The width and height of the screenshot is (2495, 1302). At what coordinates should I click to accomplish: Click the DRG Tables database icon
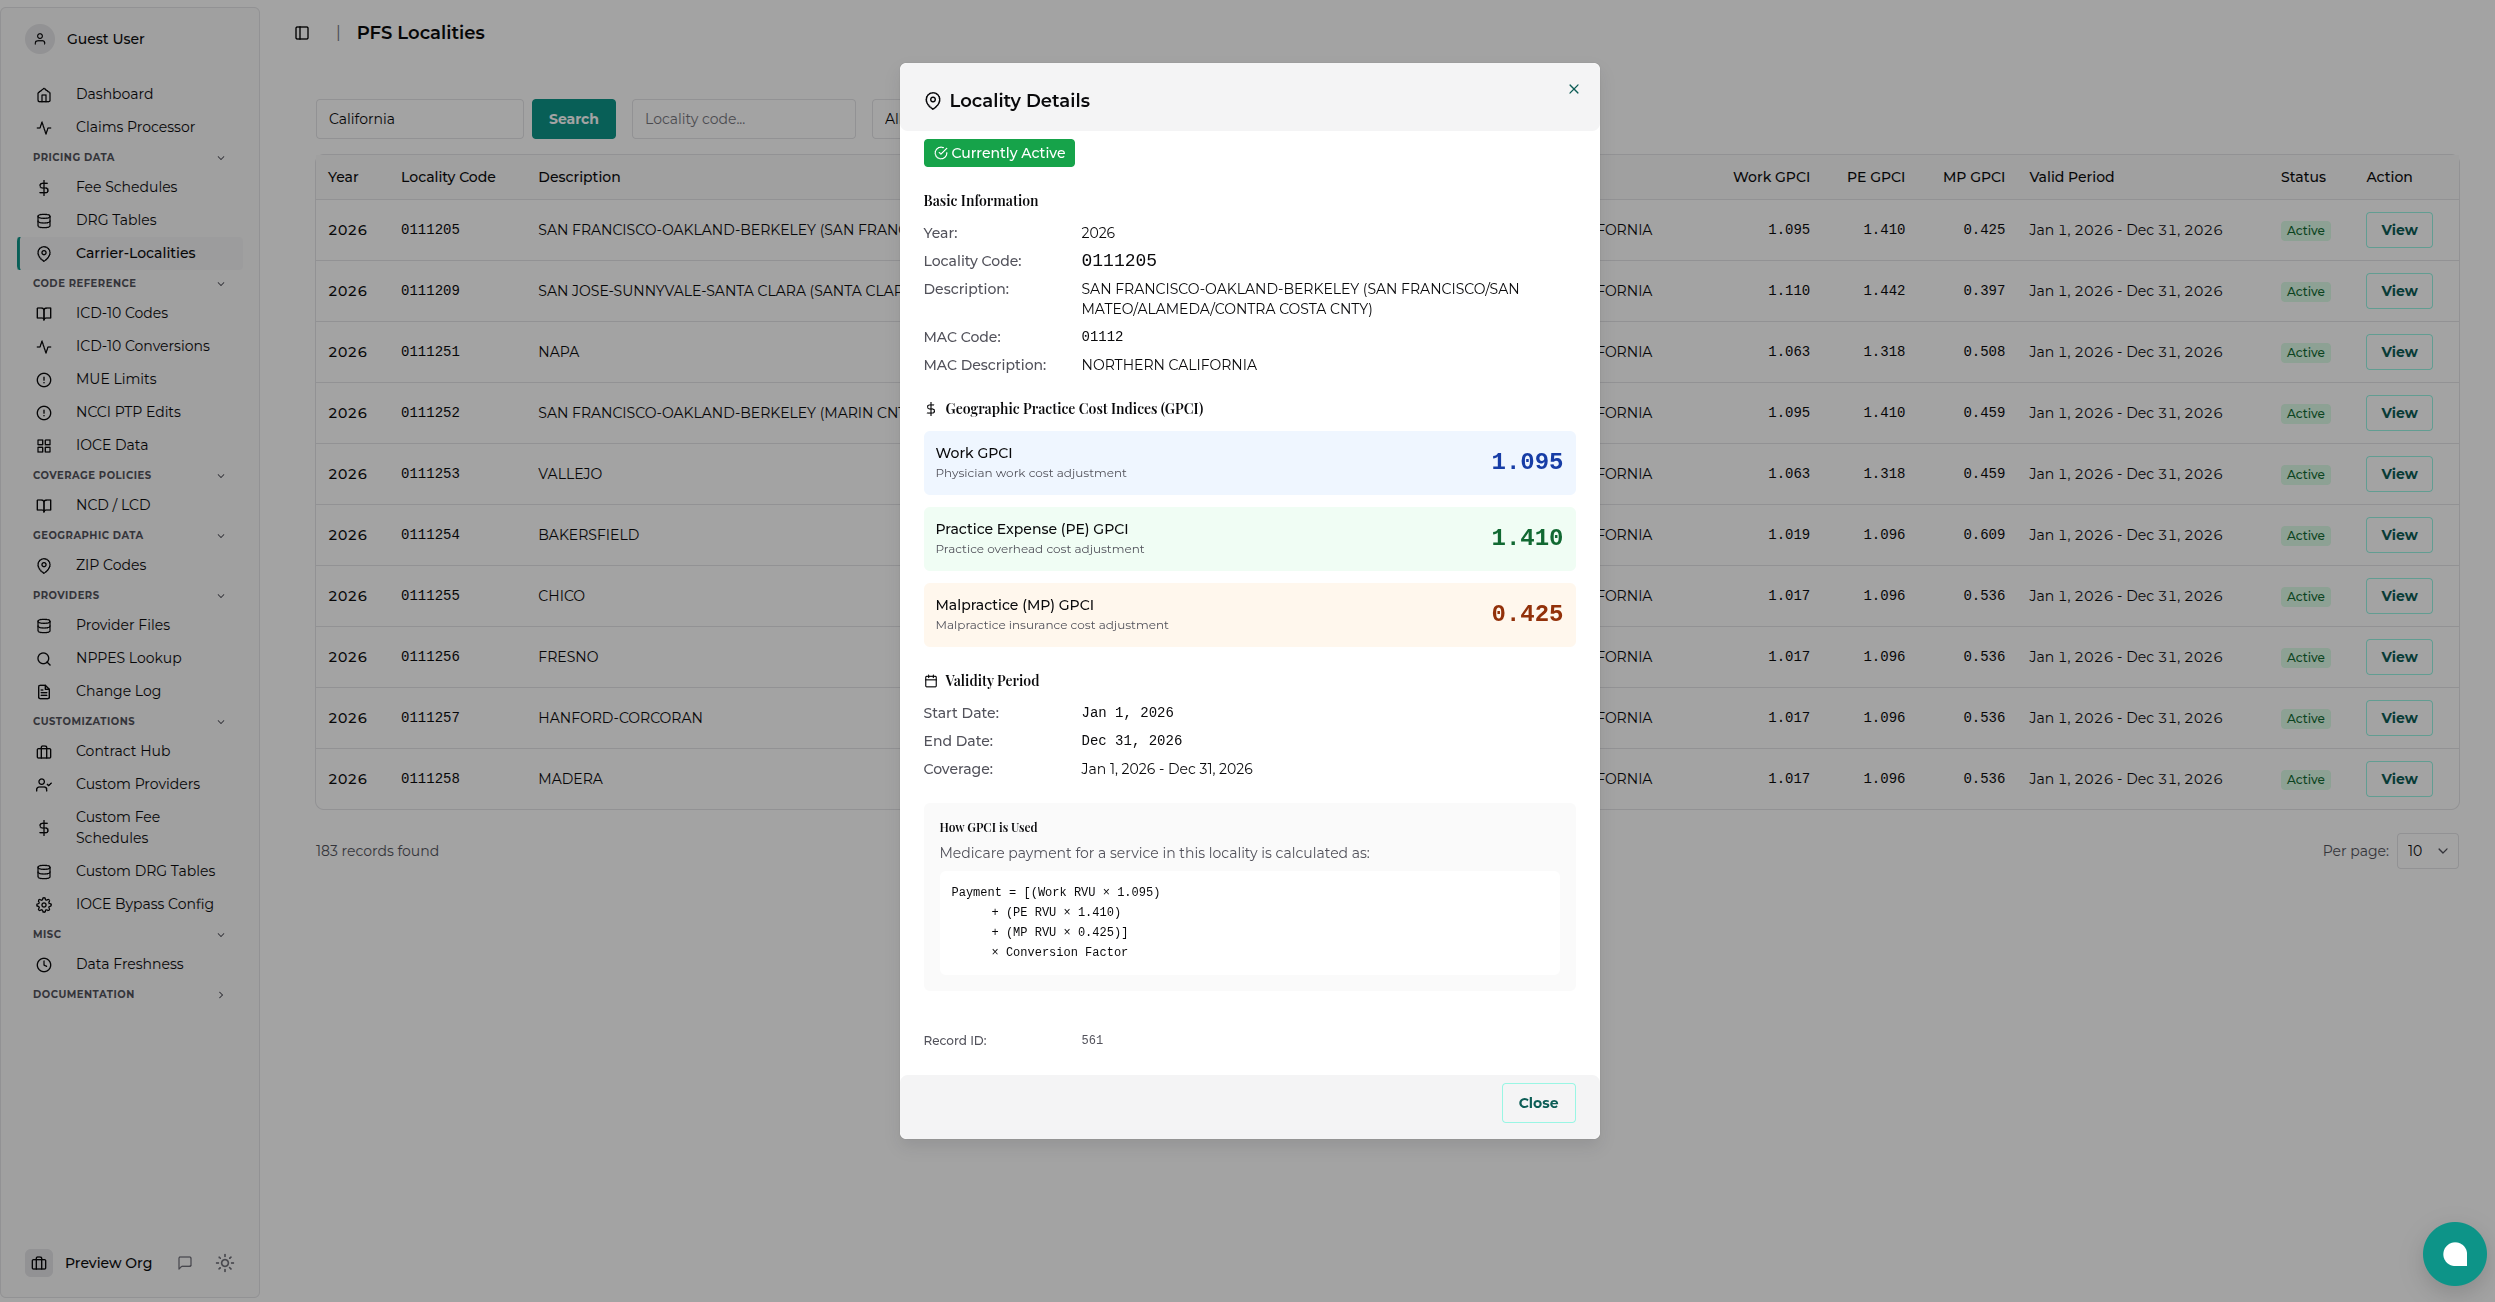click(x=44, y=221)
